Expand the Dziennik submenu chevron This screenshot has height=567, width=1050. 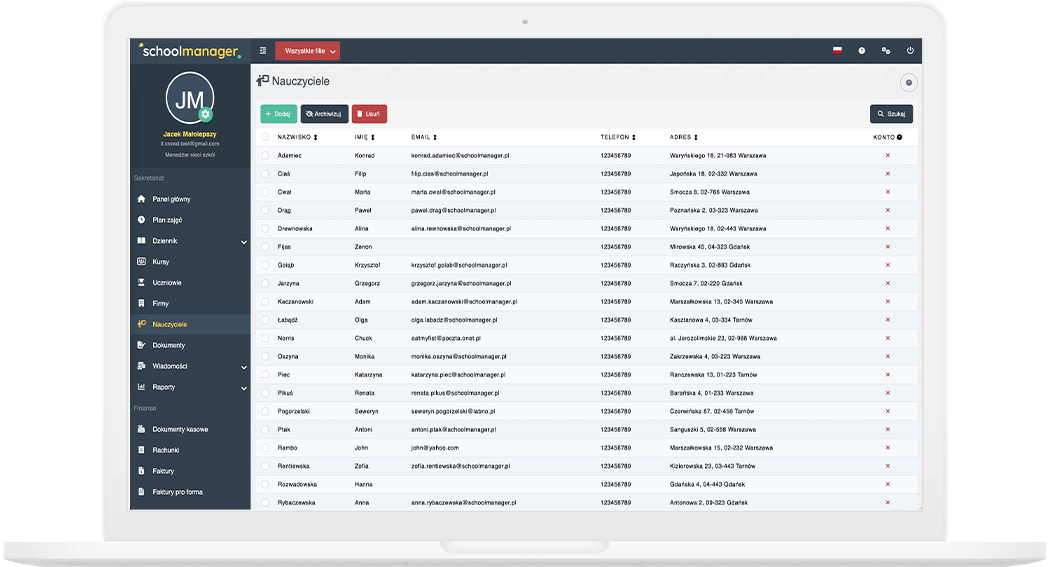(x=243, y=241)
